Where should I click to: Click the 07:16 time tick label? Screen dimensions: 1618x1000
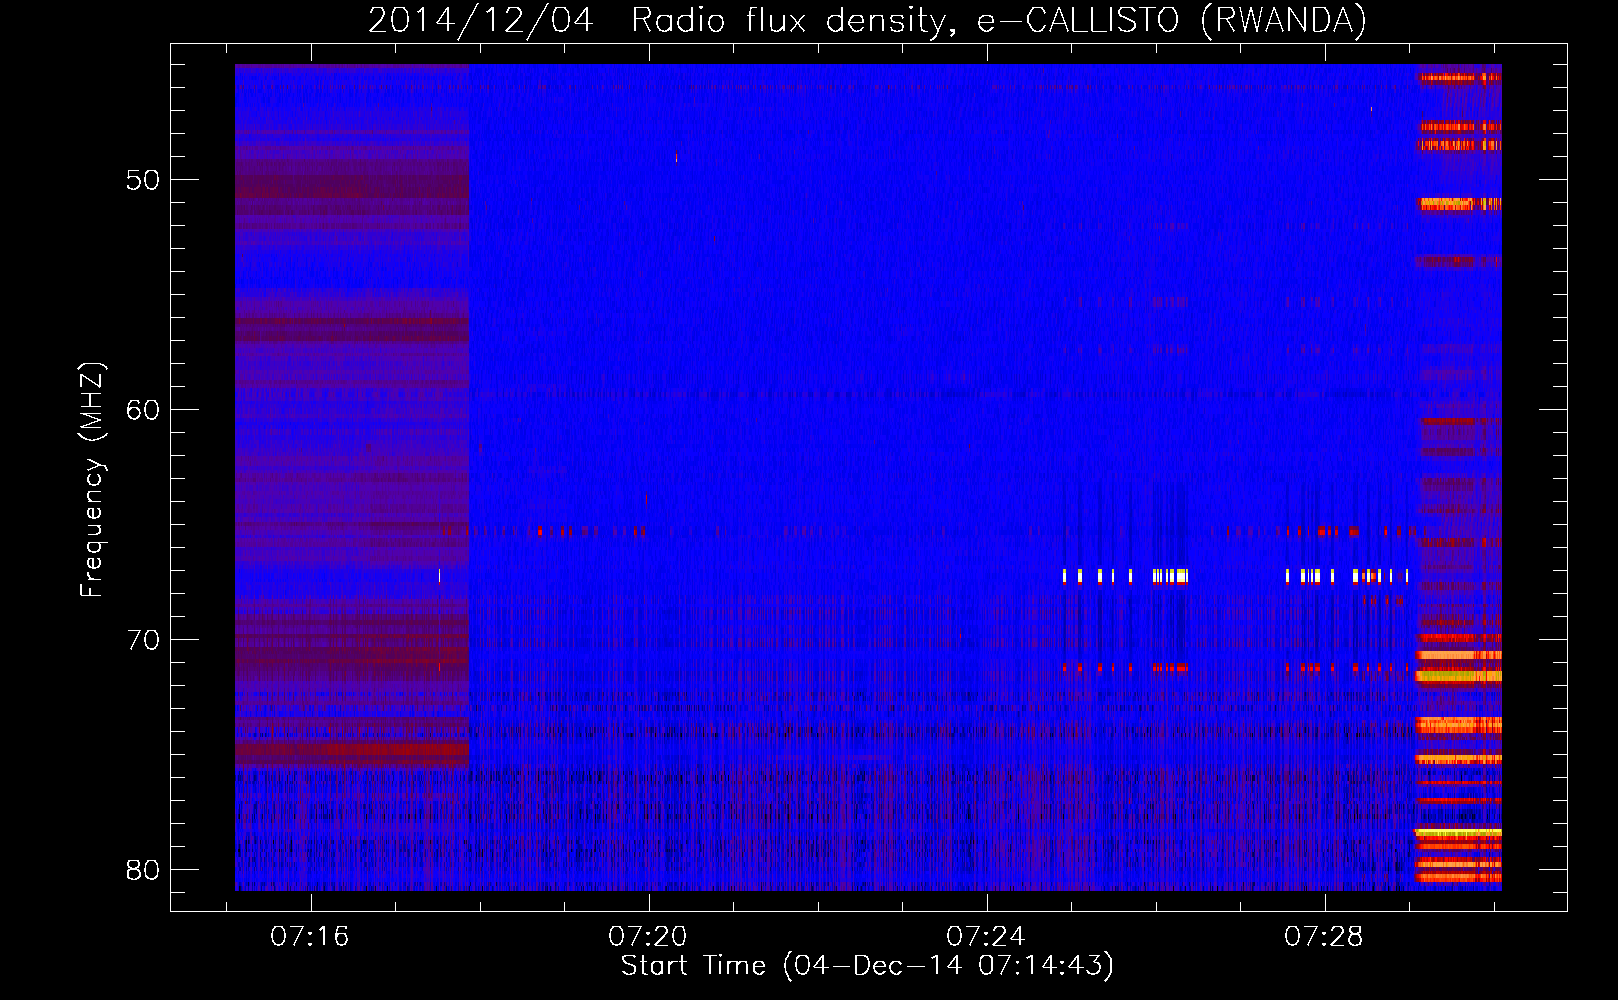(x=310, y=937)
